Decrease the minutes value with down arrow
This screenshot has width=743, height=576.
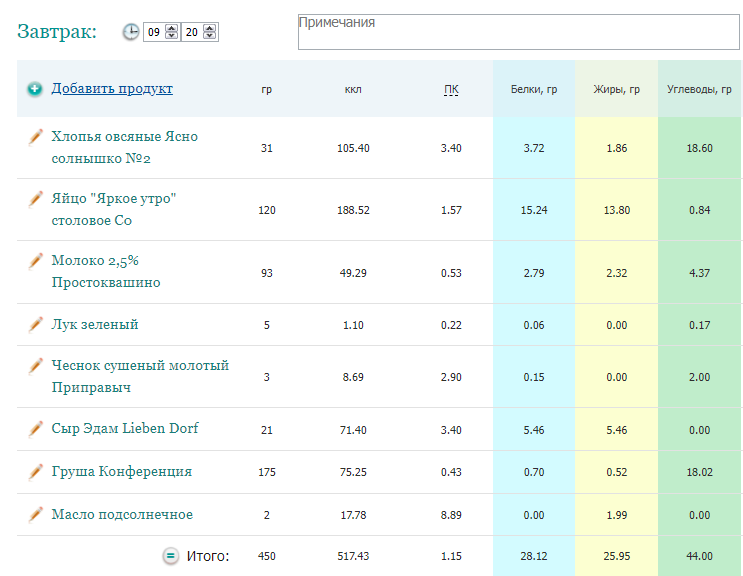tap(209, 36)
